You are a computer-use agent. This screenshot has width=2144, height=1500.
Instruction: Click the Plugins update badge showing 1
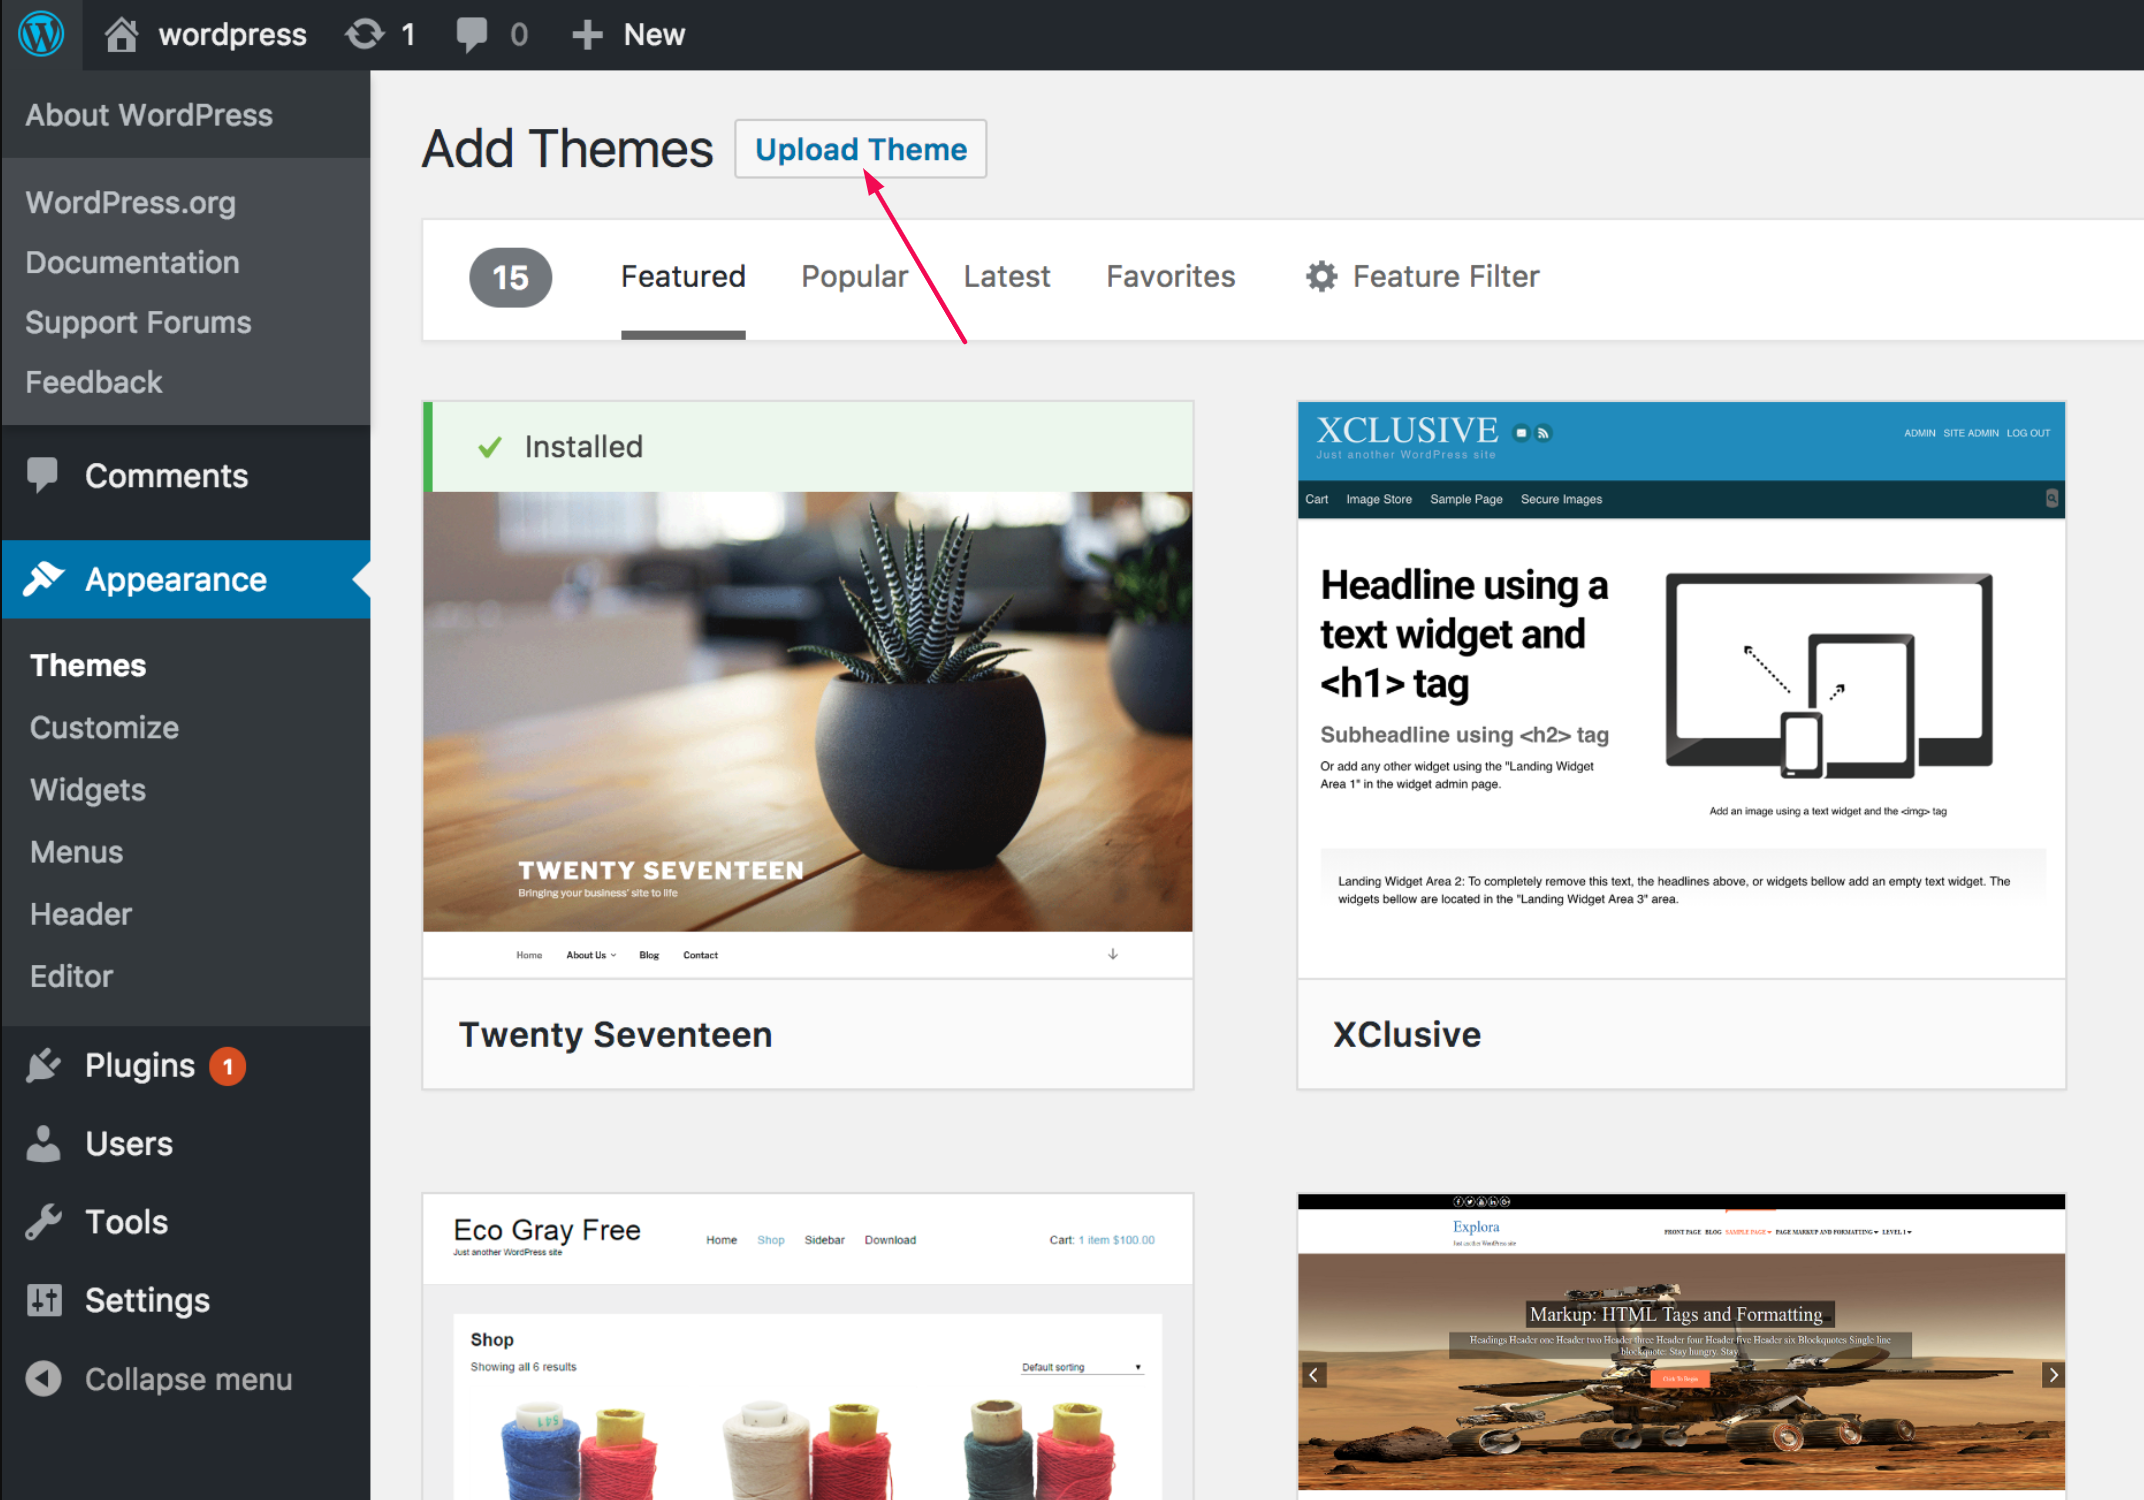pos(228,1067)
